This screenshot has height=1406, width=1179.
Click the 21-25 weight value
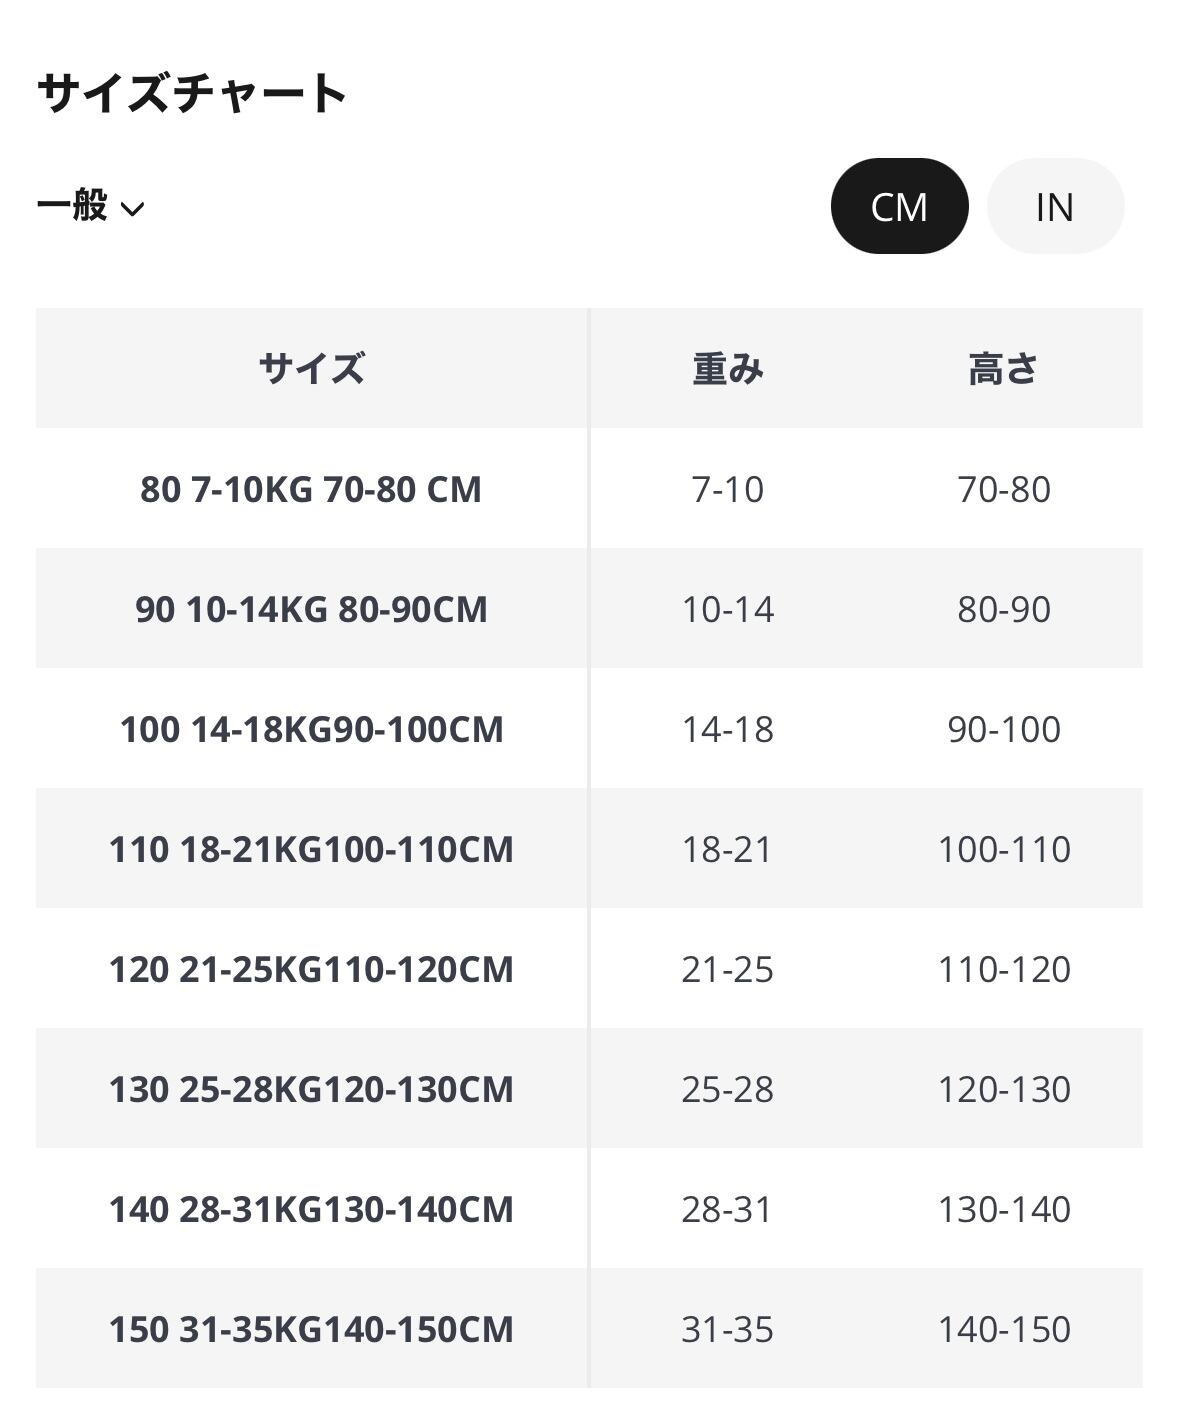point(728,969)
